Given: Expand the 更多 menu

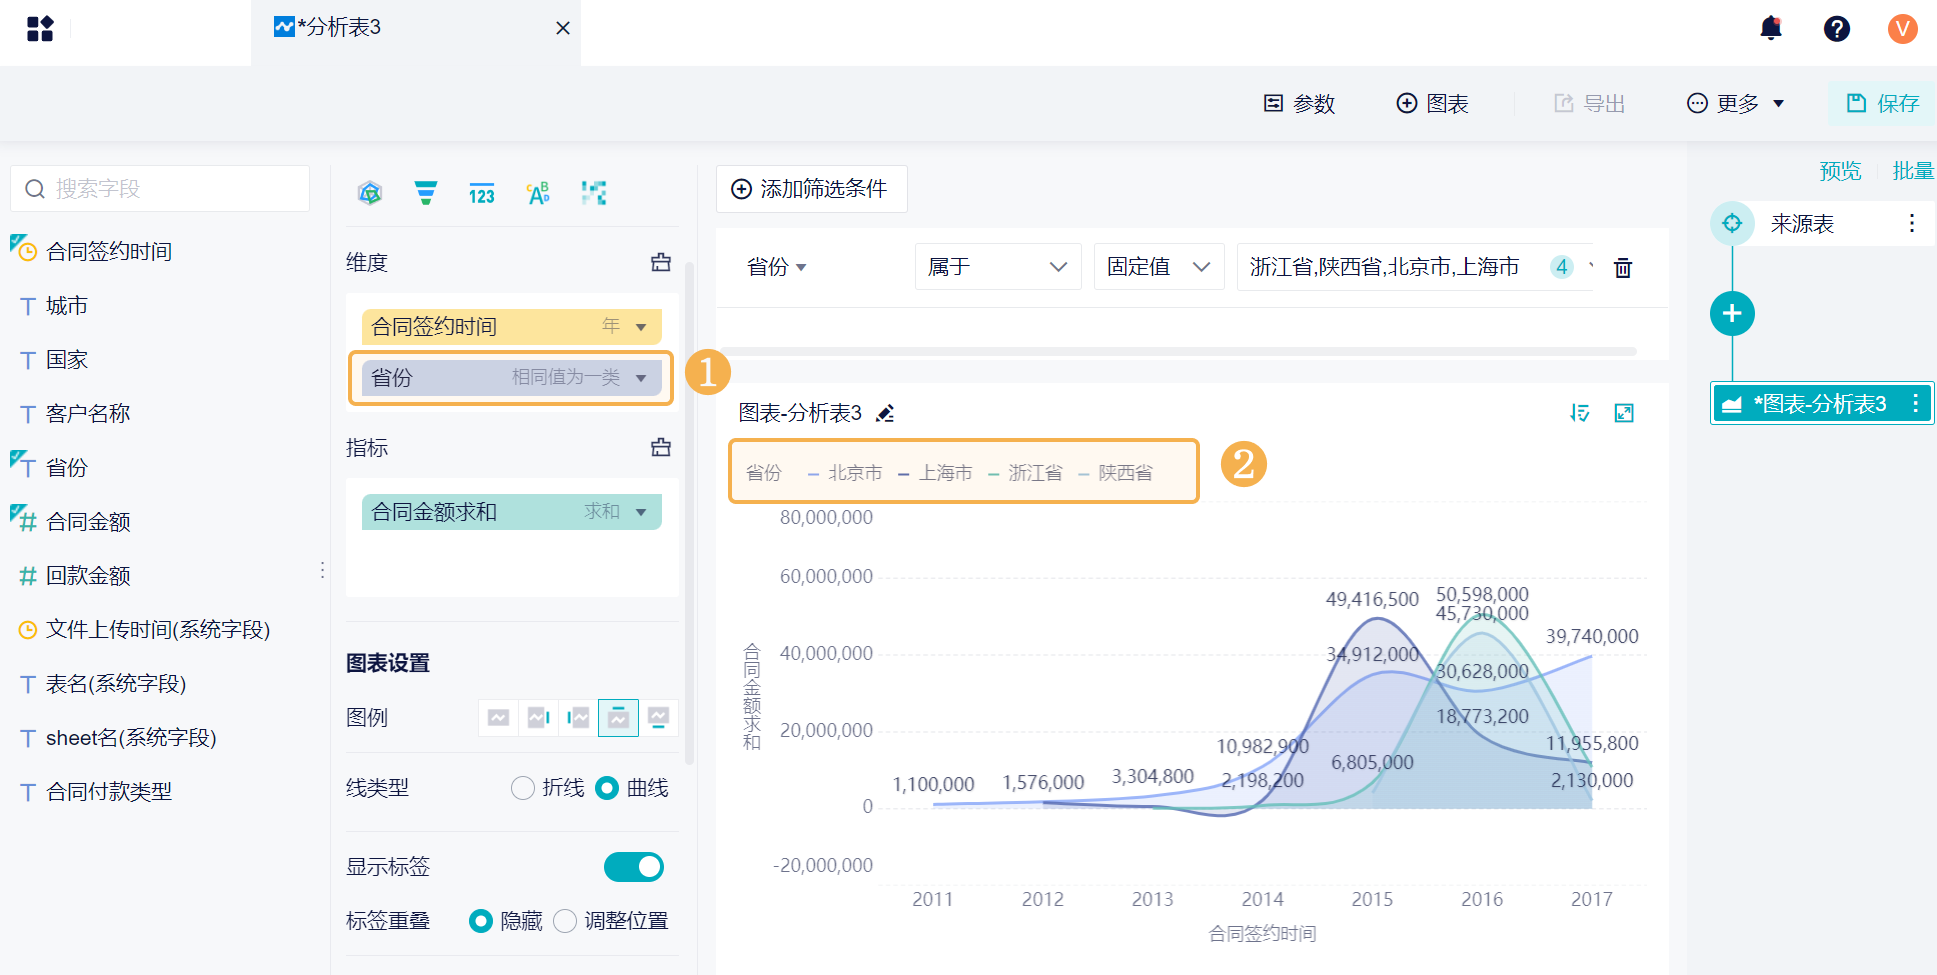Looking at the screenshot, I should pos(1736,103).
